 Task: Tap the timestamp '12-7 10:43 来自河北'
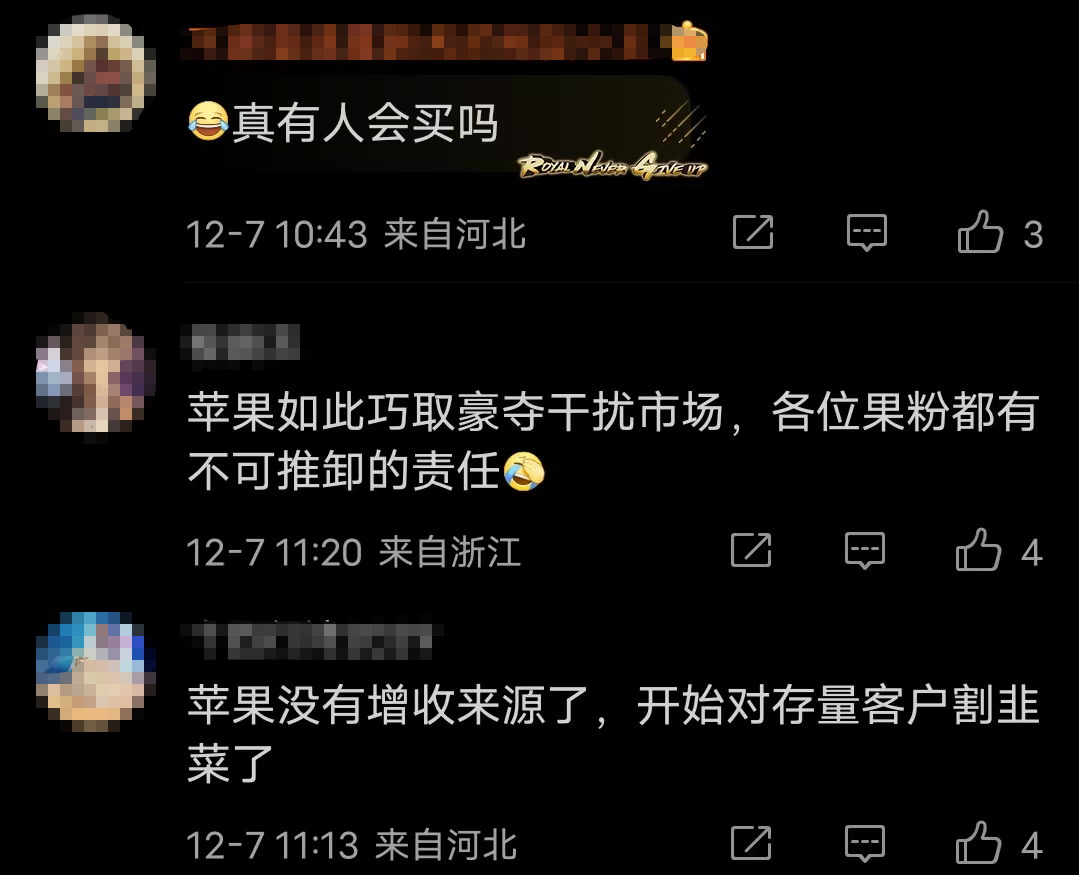[x=356, y=235]
